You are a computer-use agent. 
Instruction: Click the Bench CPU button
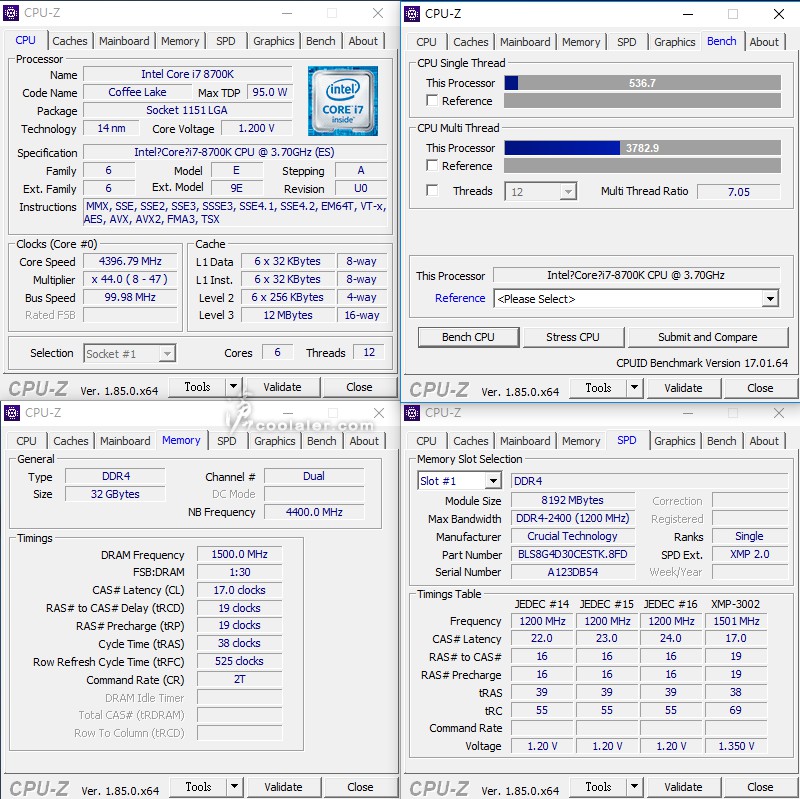pyautogui.click(x=468, y=337)
